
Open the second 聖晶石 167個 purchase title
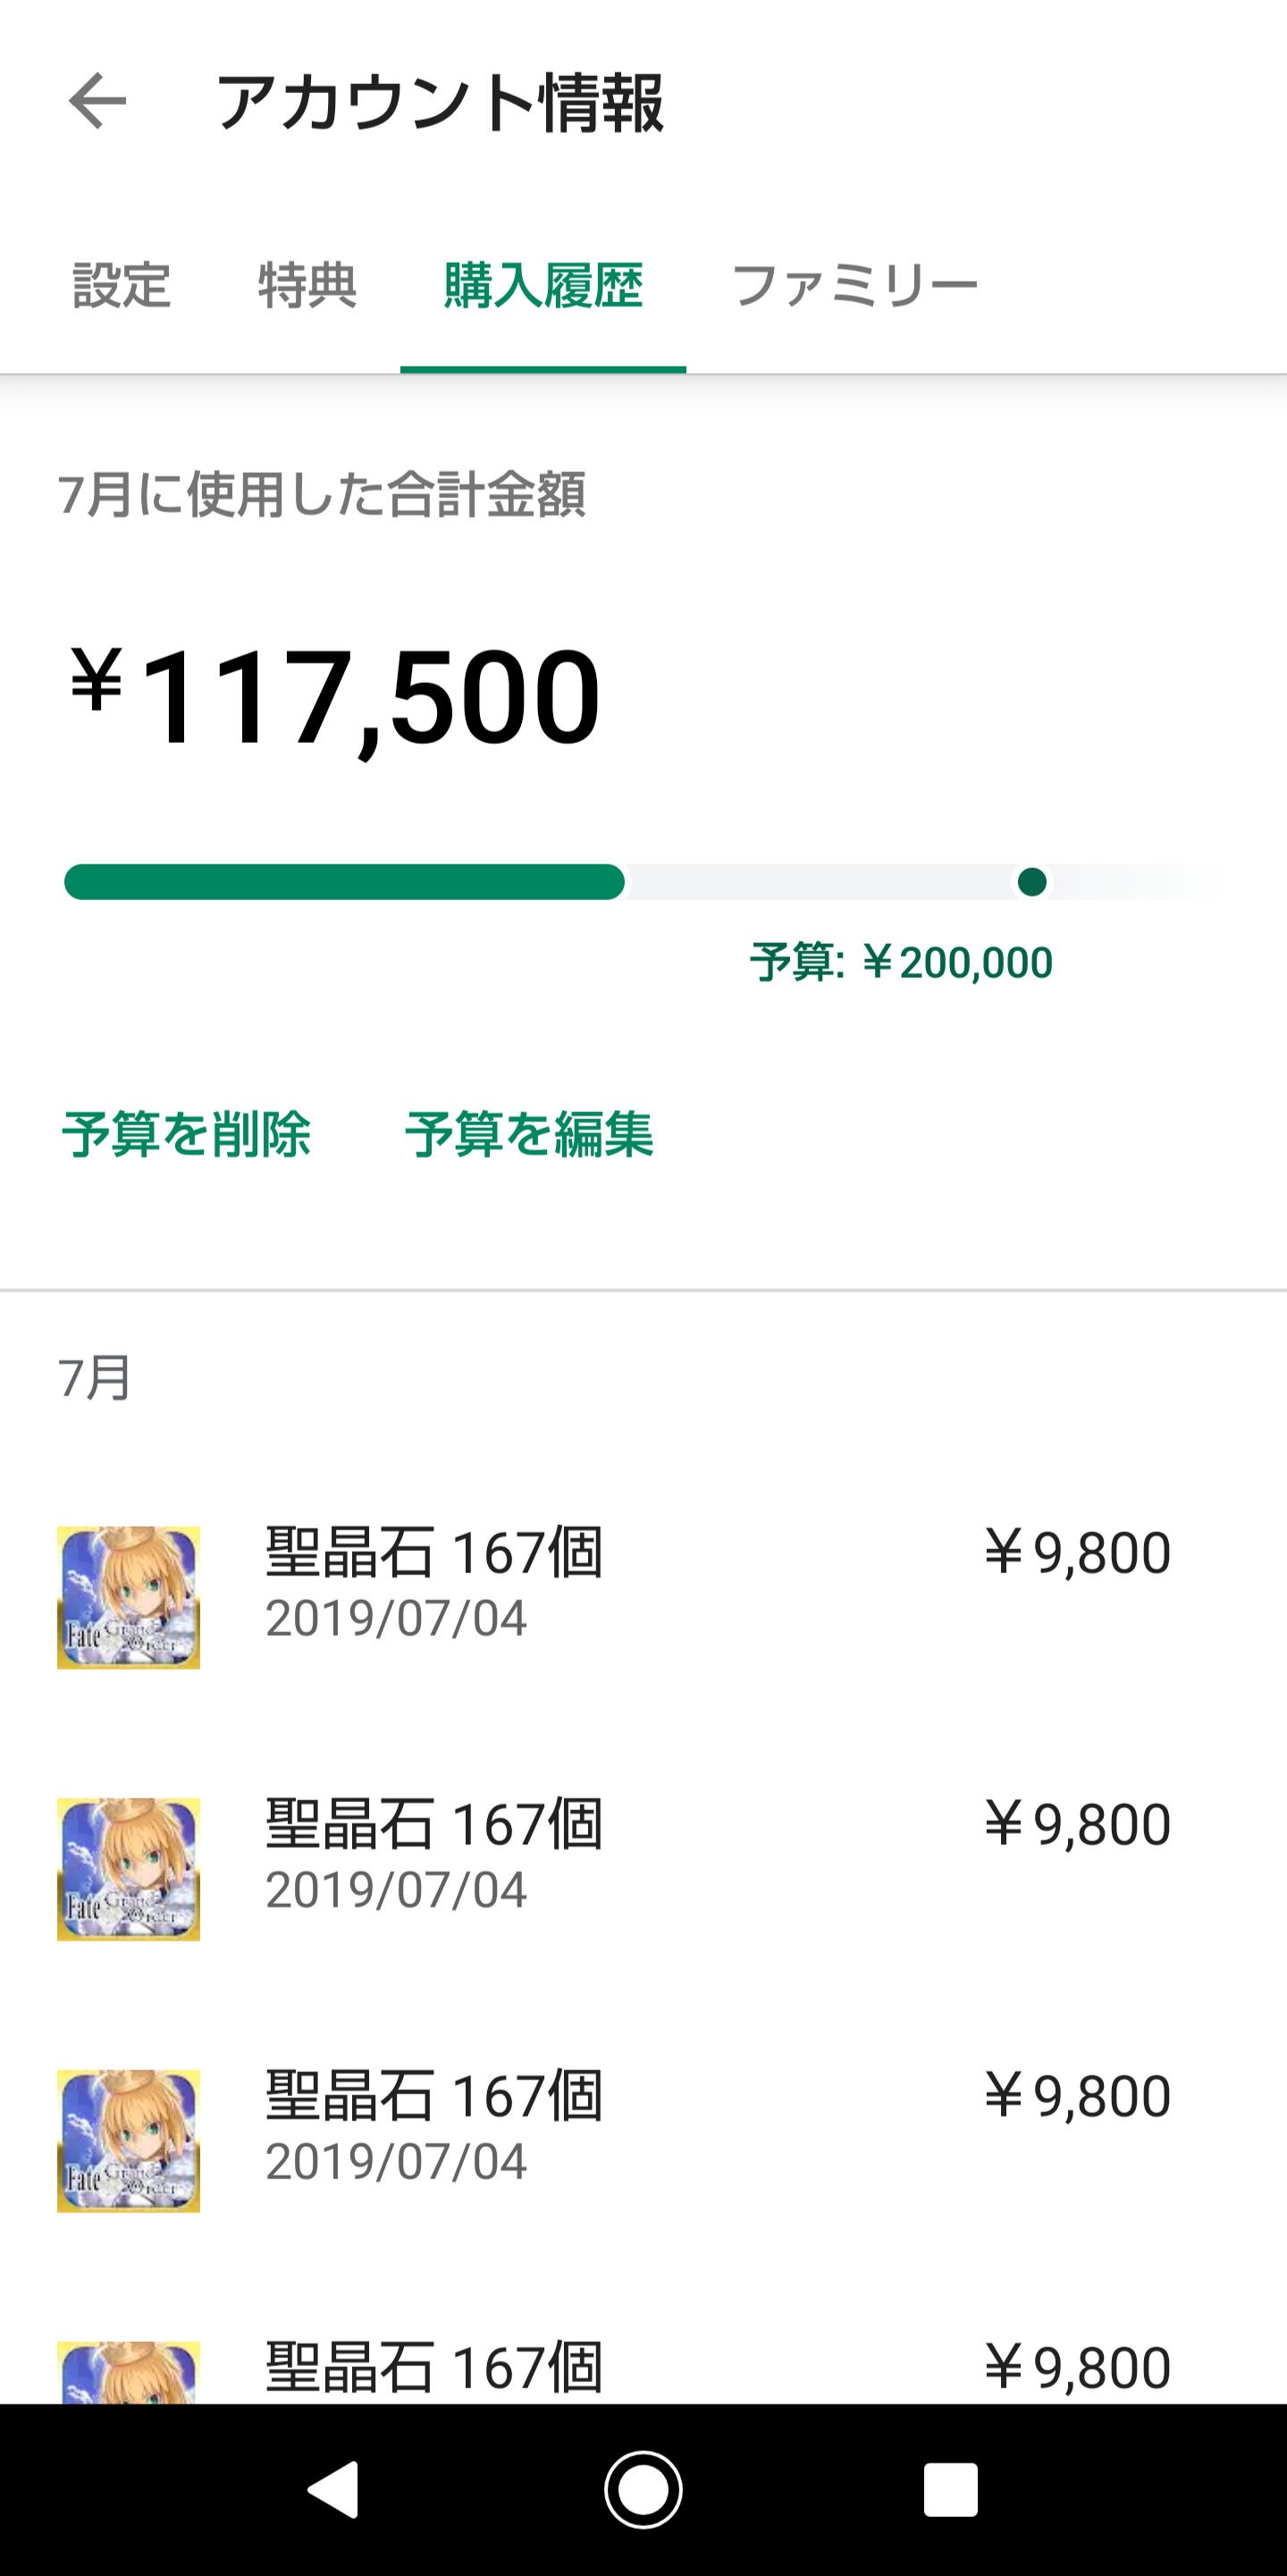click(x=434, y=1824)
